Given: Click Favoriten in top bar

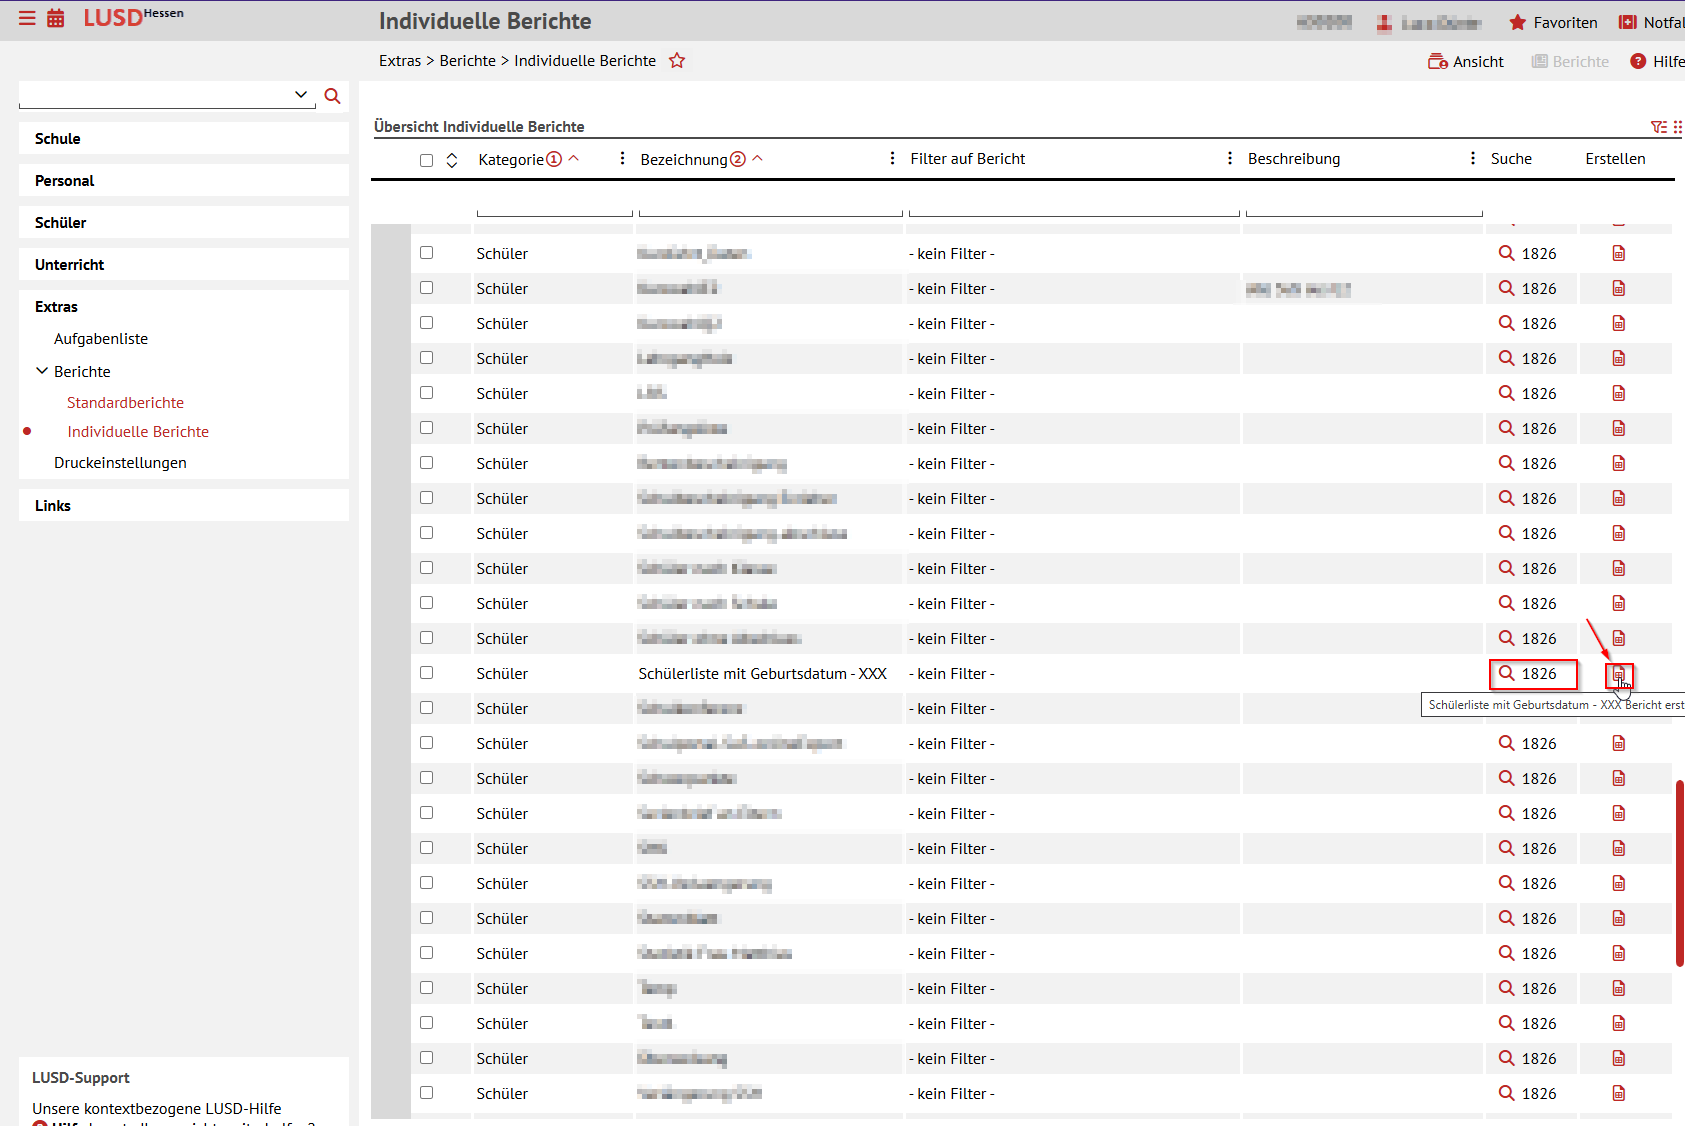Looking at the screenshot, I should (x=1553, y=23).
